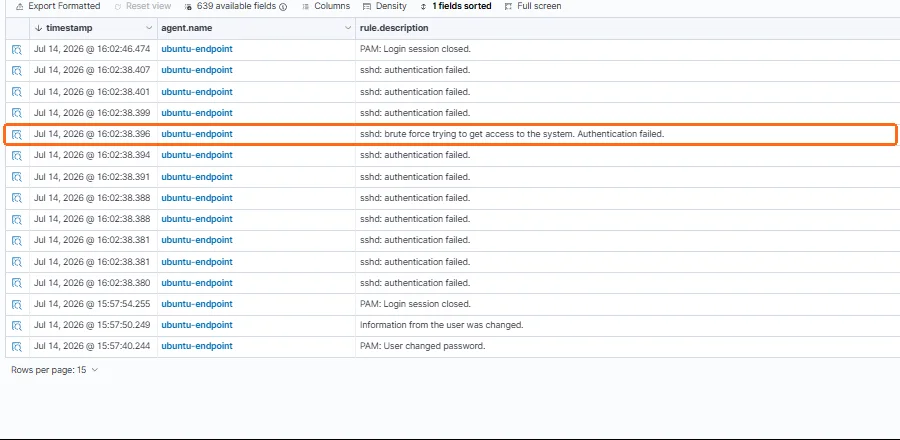
Task: Inspect the 15:57:54.255 event details icon
Action: point(17,305)
